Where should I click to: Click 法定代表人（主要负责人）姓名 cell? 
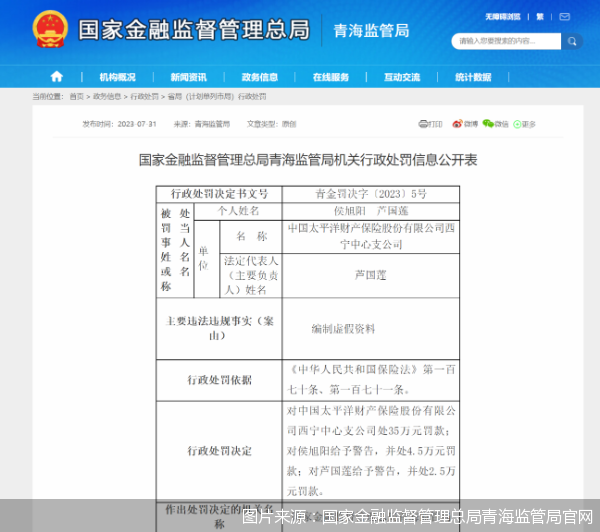251,275
